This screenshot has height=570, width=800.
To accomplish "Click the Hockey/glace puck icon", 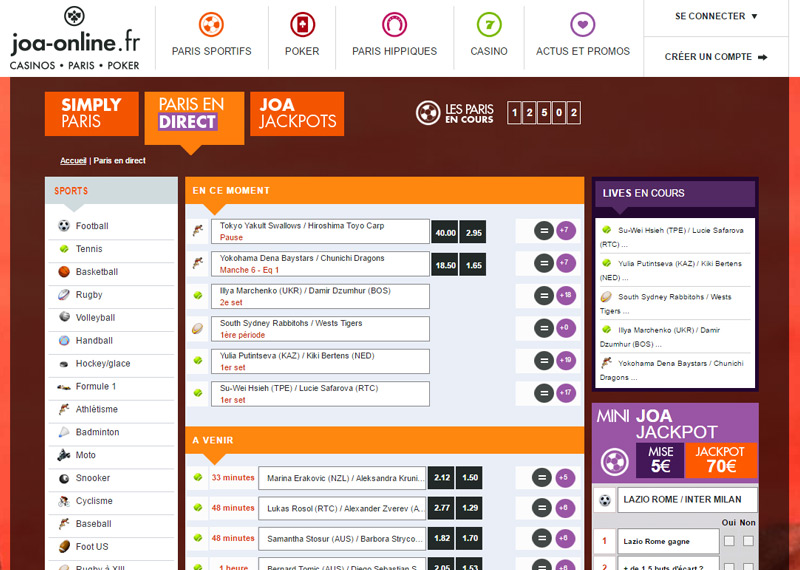I will coord(64,364).
